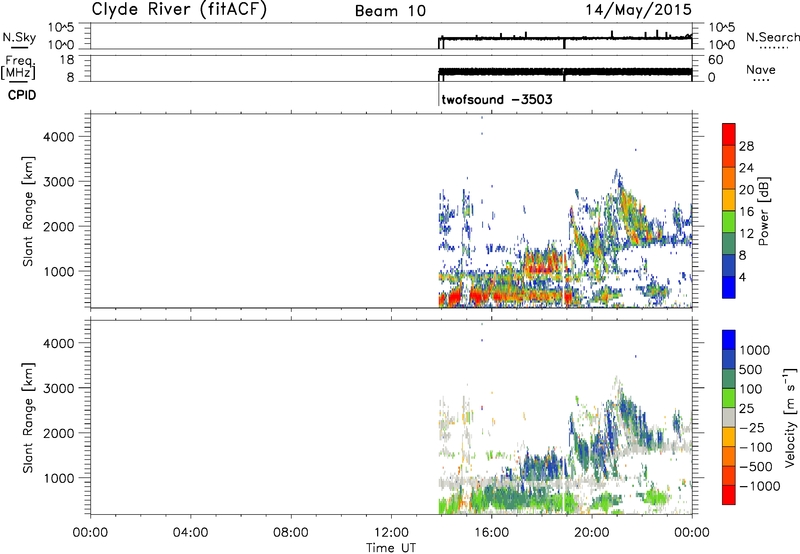The width and height of the screenshot is (800, 554).
Task: Click the "08:00" time axis label
Action: 291,533
